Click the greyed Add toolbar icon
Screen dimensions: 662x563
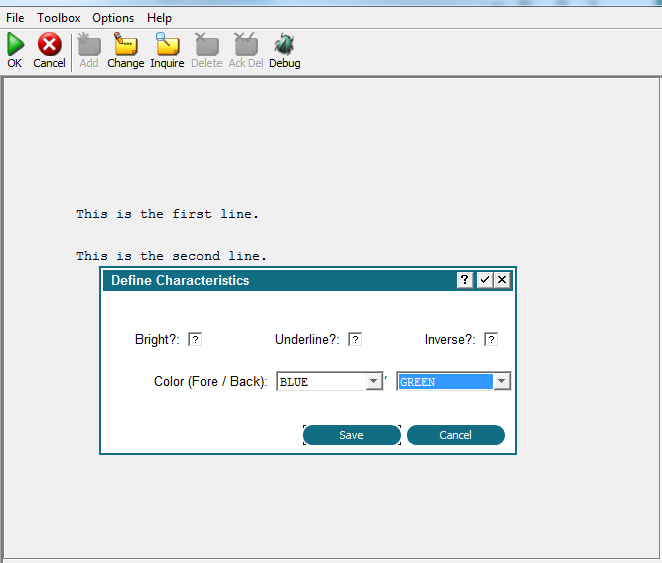pos(89,44)
